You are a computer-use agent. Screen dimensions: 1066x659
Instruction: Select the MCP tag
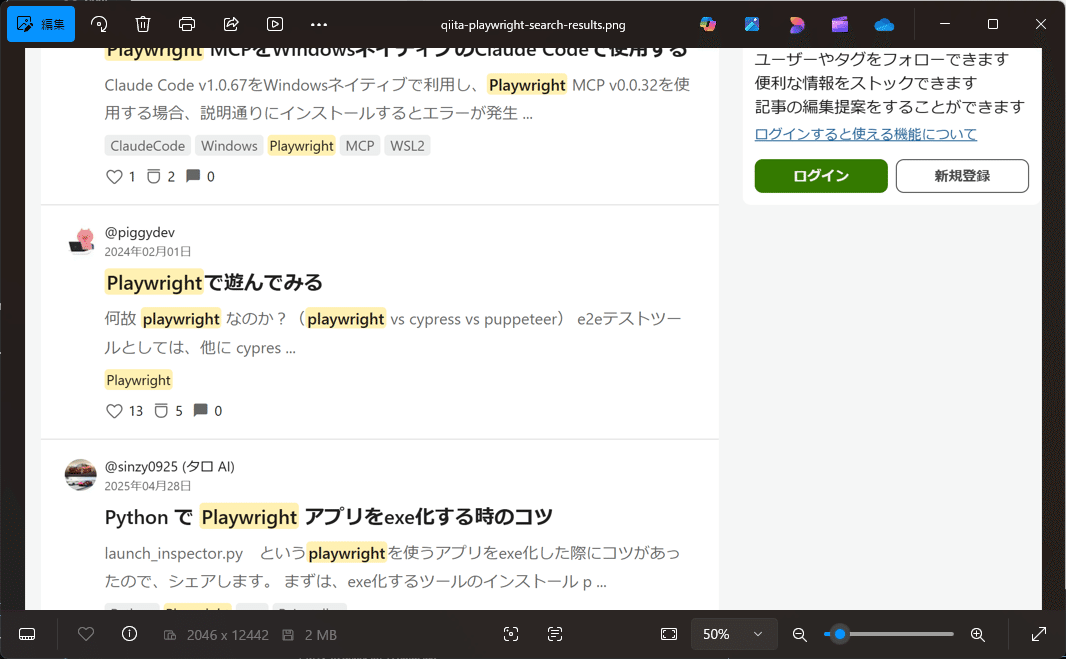(360, 146)
